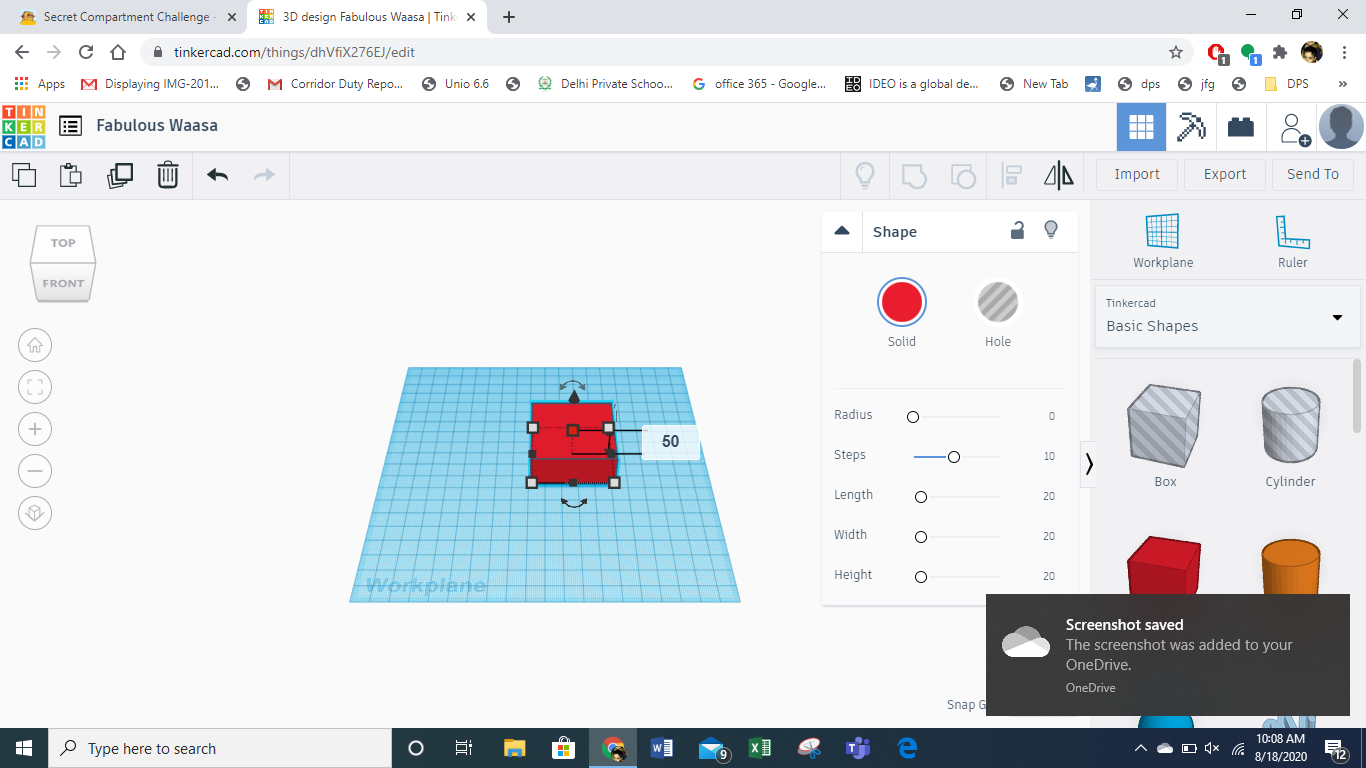Open the Apps bookmark shortcut
Image resolution: width=1366 pixels, height=768 pixels.
click(x=40, y=84)
